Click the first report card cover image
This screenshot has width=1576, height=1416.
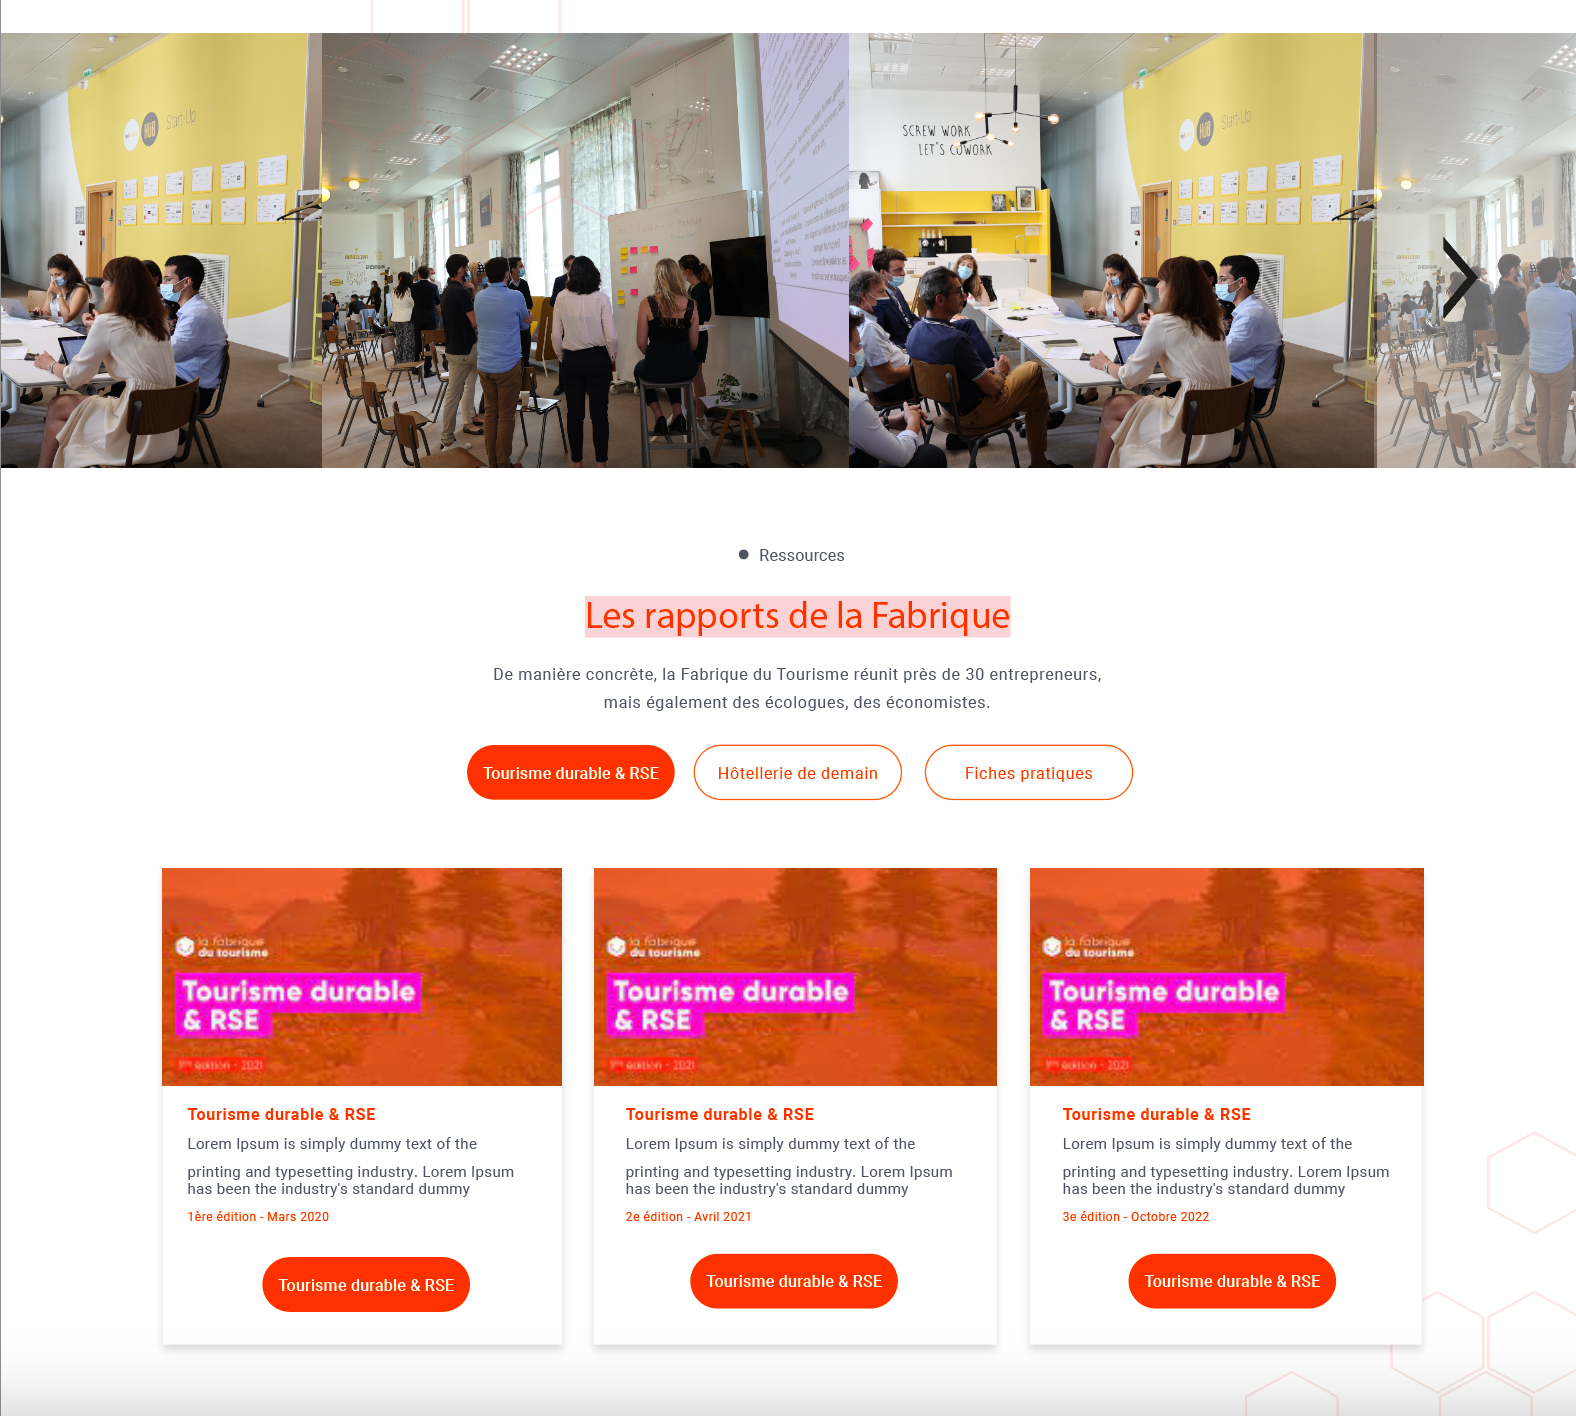coord(362,977)
